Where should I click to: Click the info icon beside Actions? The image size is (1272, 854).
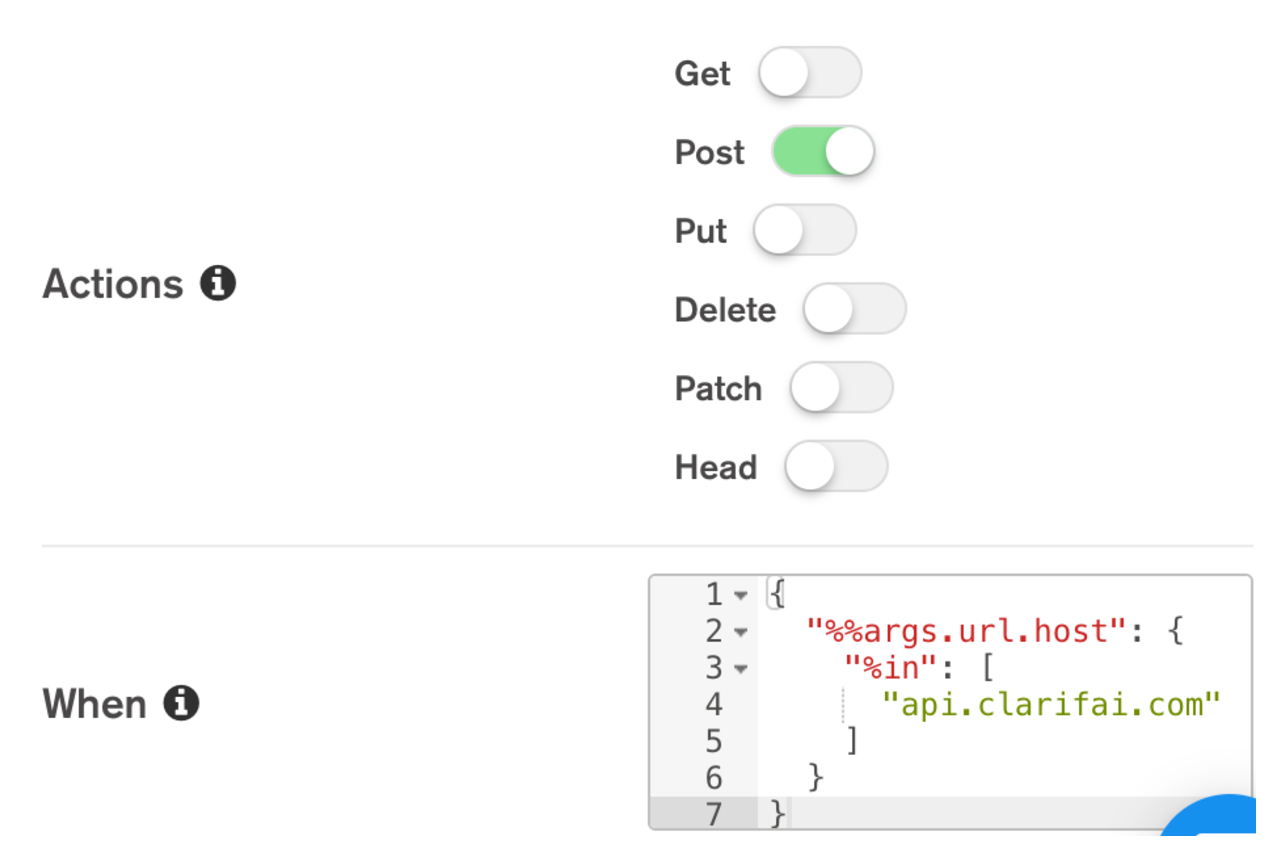click(218, 284)
